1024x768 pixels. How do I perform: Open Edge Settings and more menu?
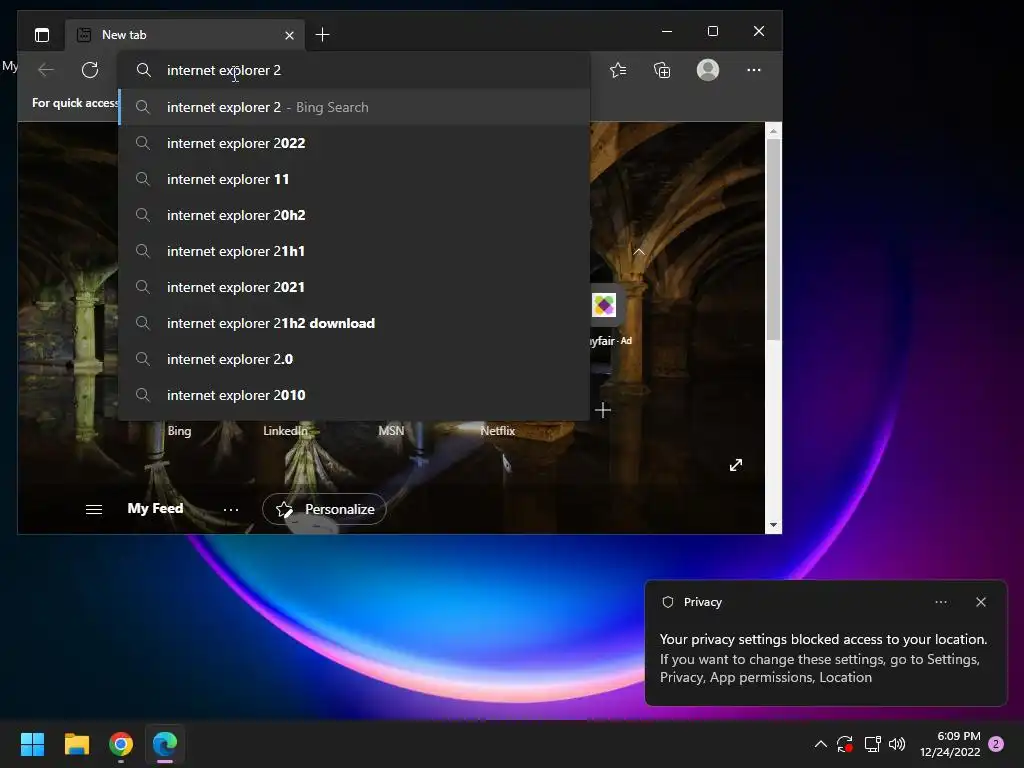[x=754, y=70]
